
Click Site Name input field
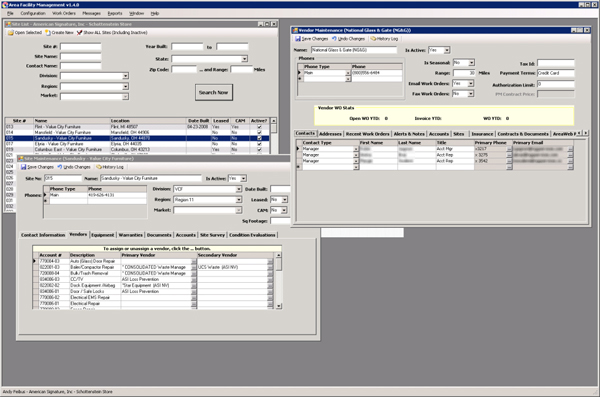click(81, 57)
